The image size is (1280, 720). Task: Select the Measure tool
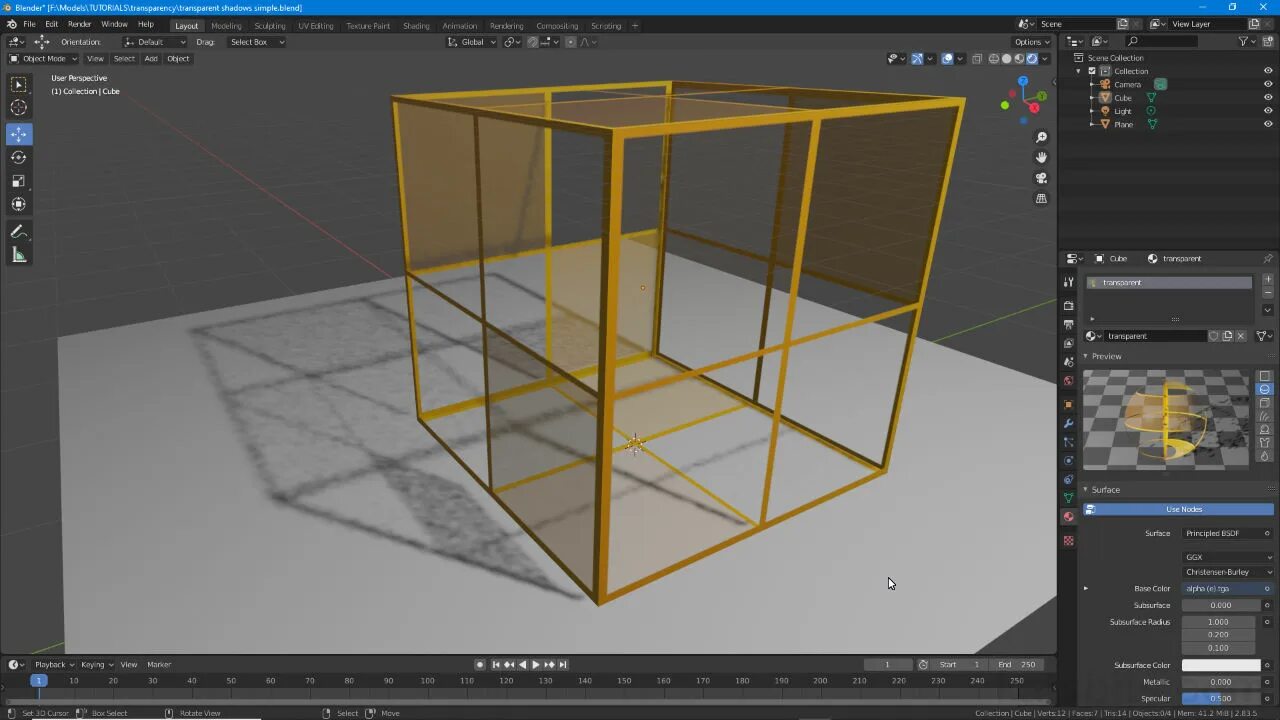tap(19, 255)
